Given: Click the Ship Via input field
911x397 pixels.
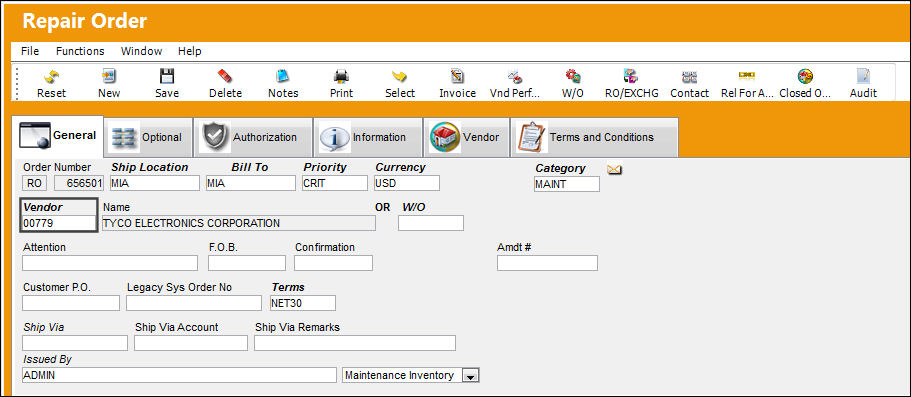Looking at the screenshot, I should pyautogui.click(x=75, y=343).
